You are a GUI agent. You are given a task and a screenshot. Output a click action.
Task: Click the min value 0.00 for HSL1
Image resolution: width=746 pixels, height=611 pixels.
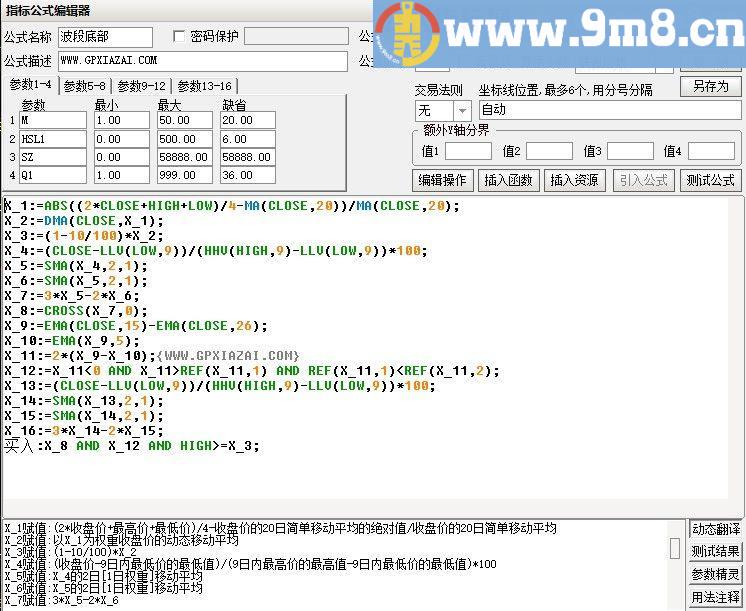point(122,139)
